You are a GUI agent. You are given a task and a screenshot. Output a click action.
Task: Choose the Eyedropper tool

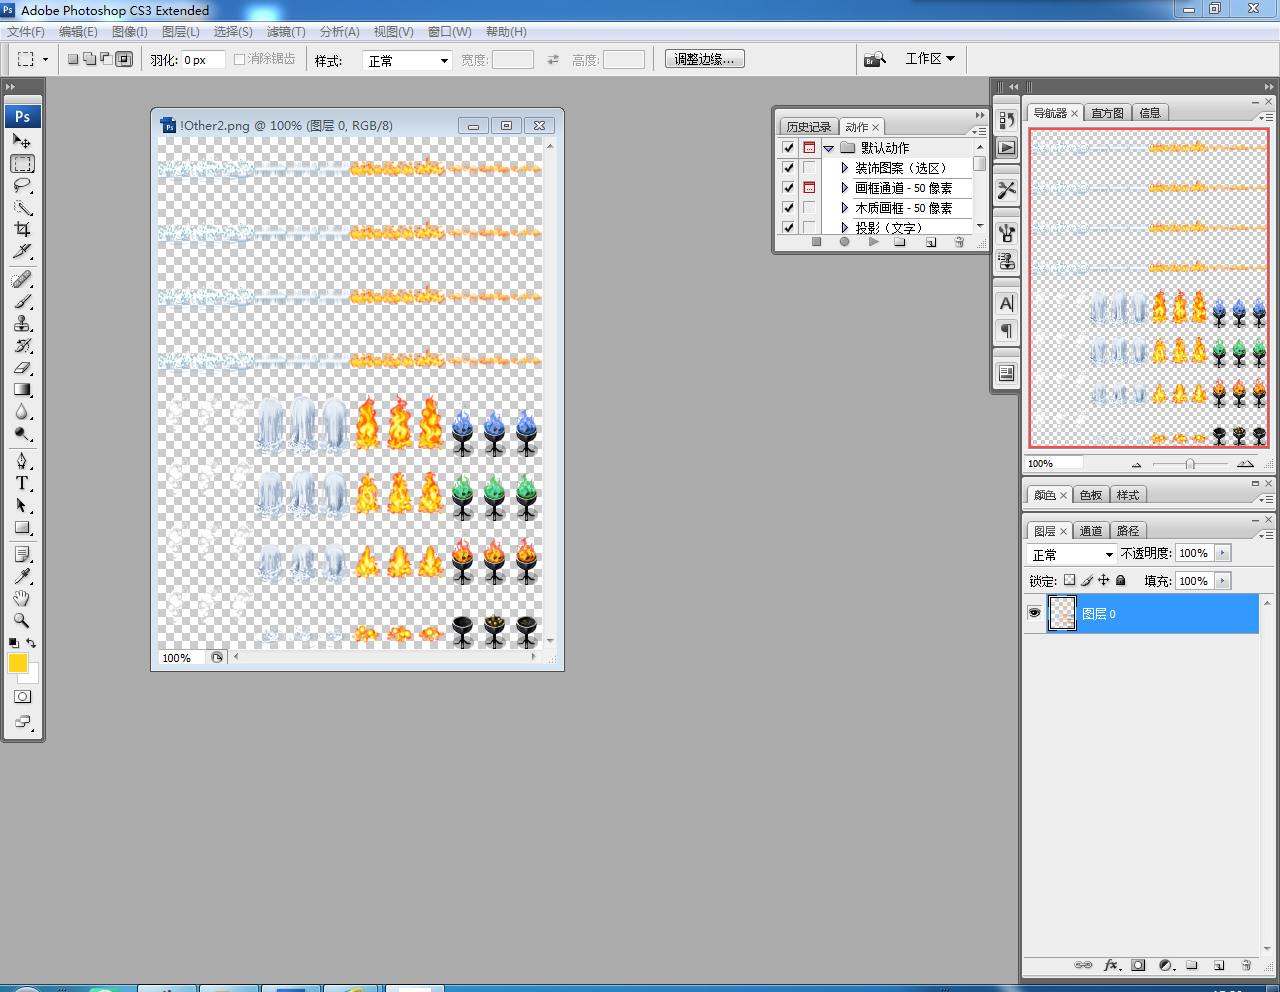[x=22, y=576]
